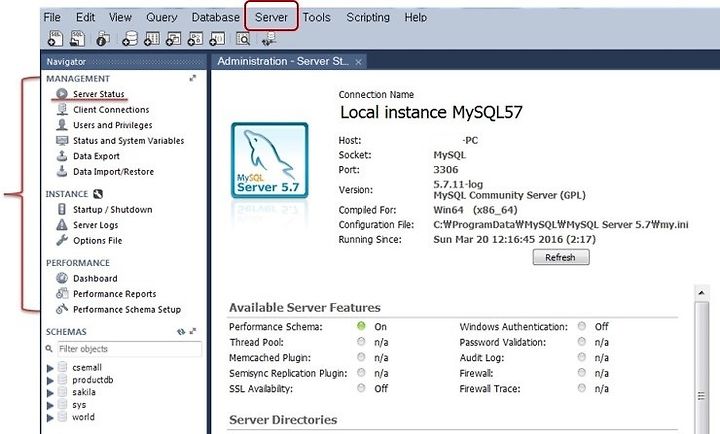This screenshot has height=434, width=720.
Task: Click the MySQL Server 5.7 dolphin logo
Action: [270, 160]
